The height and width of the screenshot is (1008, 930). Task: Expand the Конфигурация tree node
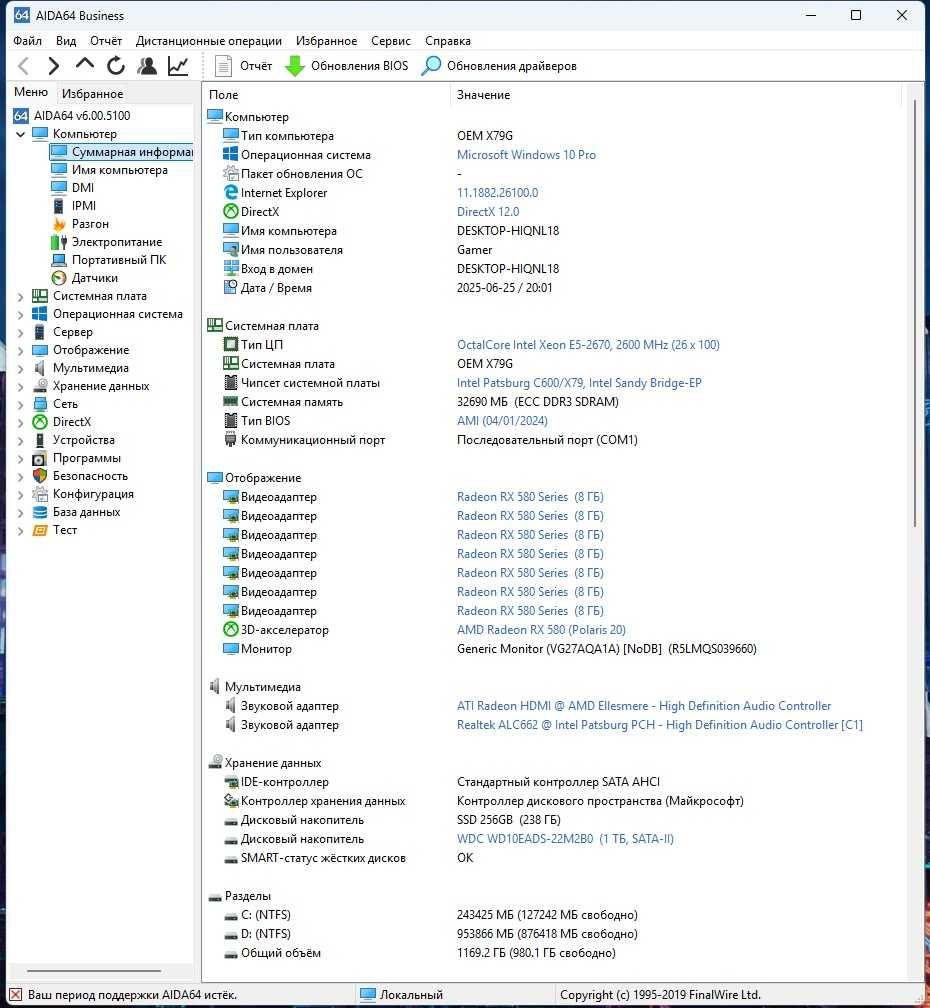tap(21, 494)
